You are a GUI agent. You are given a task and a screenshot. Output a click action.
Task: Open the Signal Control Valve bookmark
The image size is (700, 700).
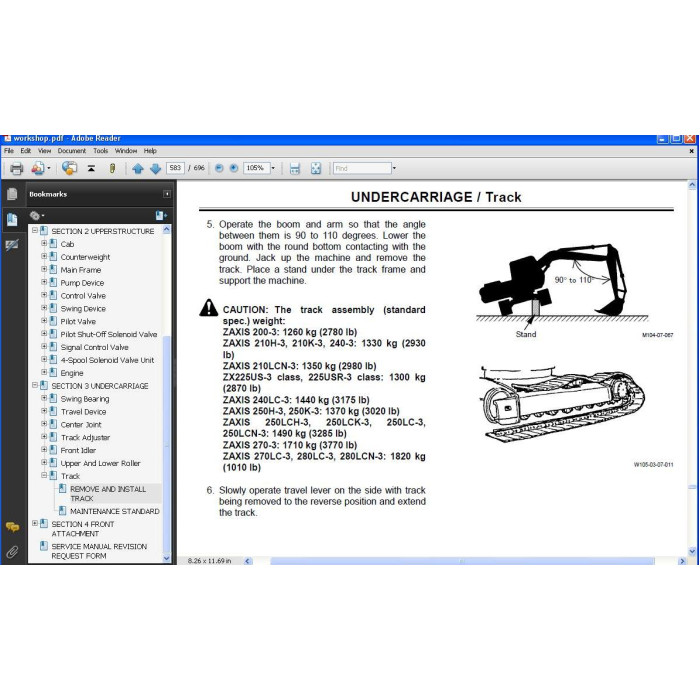pos(94,347)
